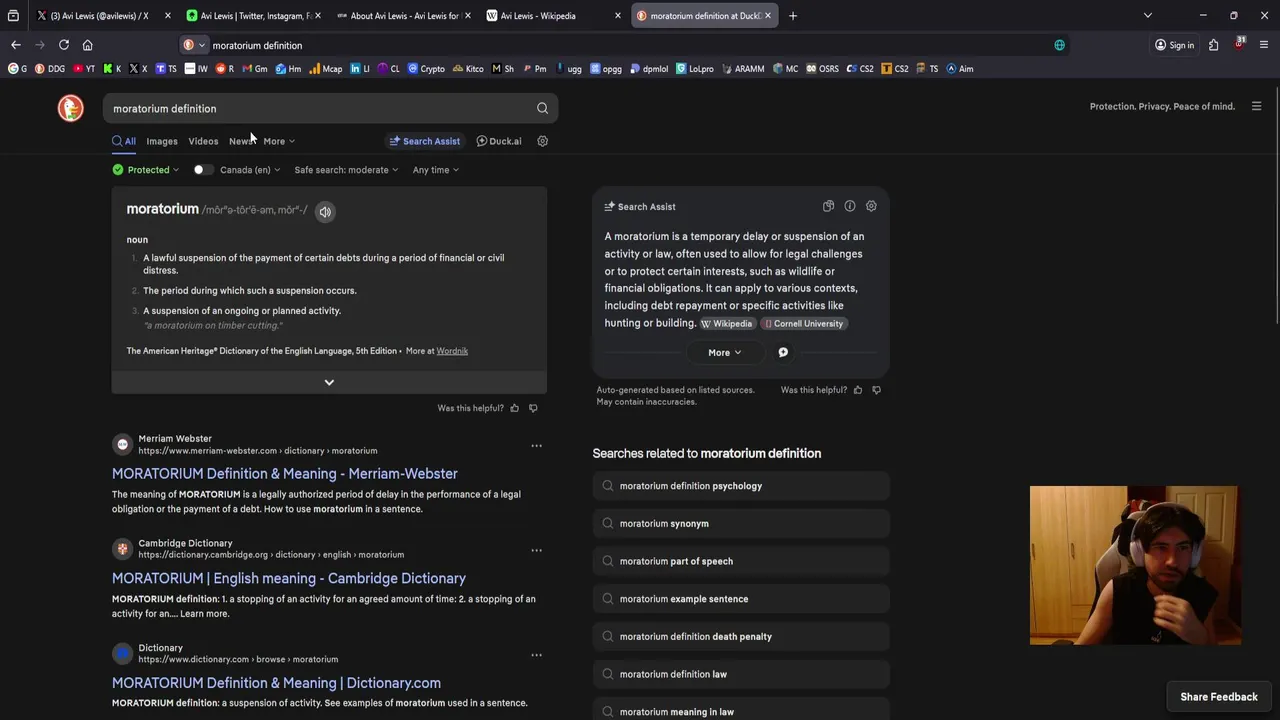Open the Crypto bookmark
The height and width of the screenshot is (720, 1280).
point(426,69)
